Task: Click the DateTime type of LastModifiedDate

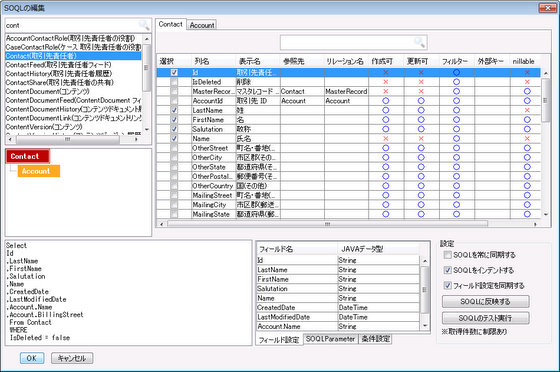Action: (x=379, y=317)
